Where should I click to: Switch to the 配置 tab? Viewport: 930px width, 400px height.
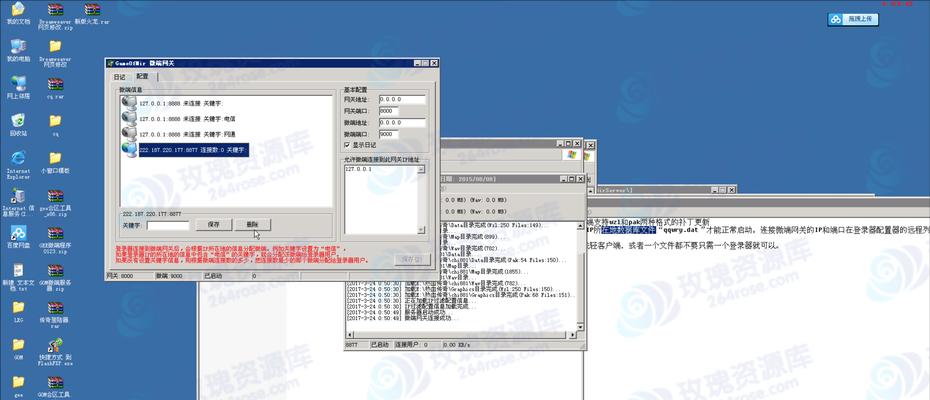143,76
